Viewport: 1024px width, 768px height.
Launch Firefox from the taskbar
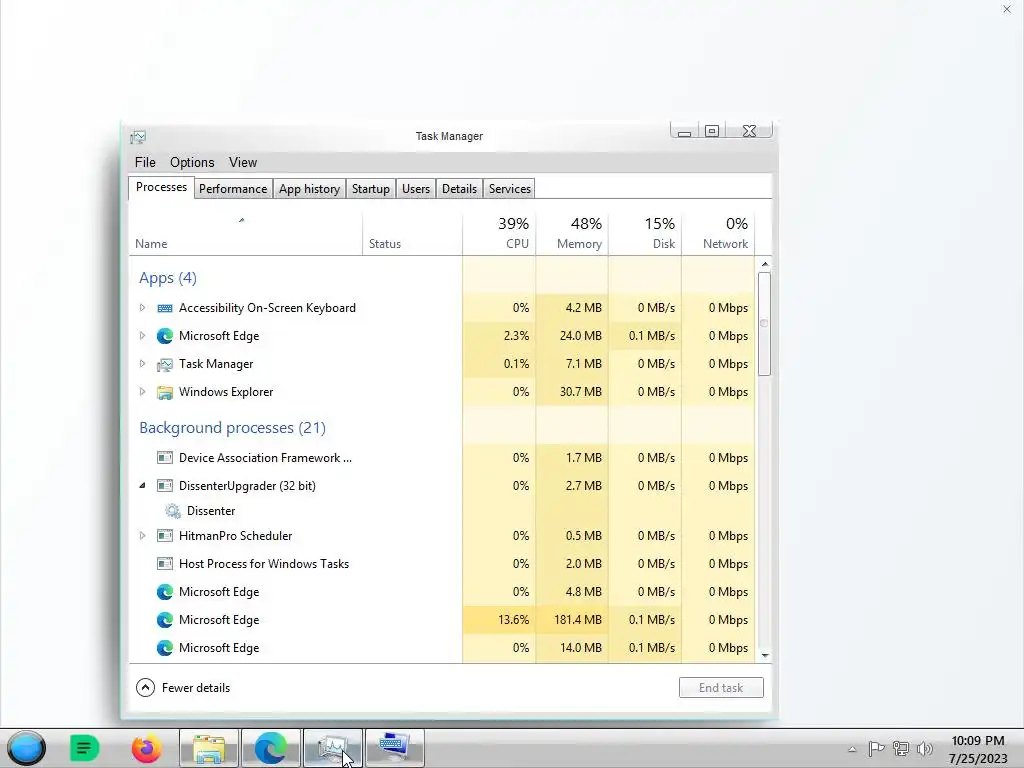tap(146, 748)
